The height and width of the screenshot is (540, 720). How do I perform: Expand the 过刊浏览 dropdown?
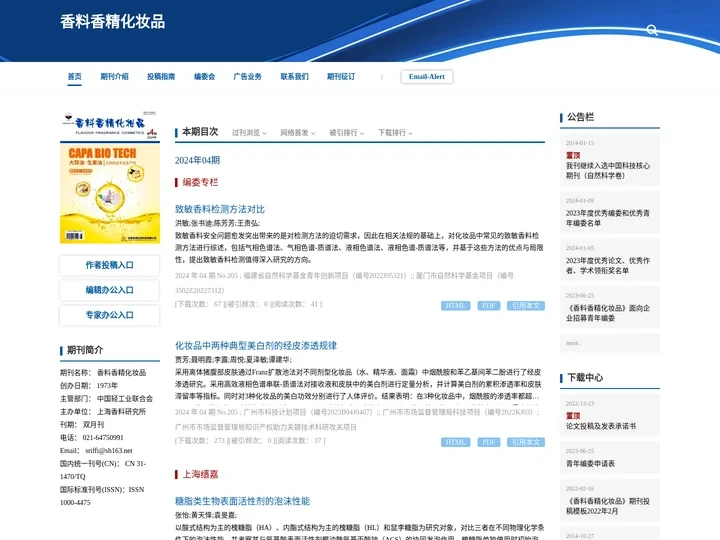(249, 133)
